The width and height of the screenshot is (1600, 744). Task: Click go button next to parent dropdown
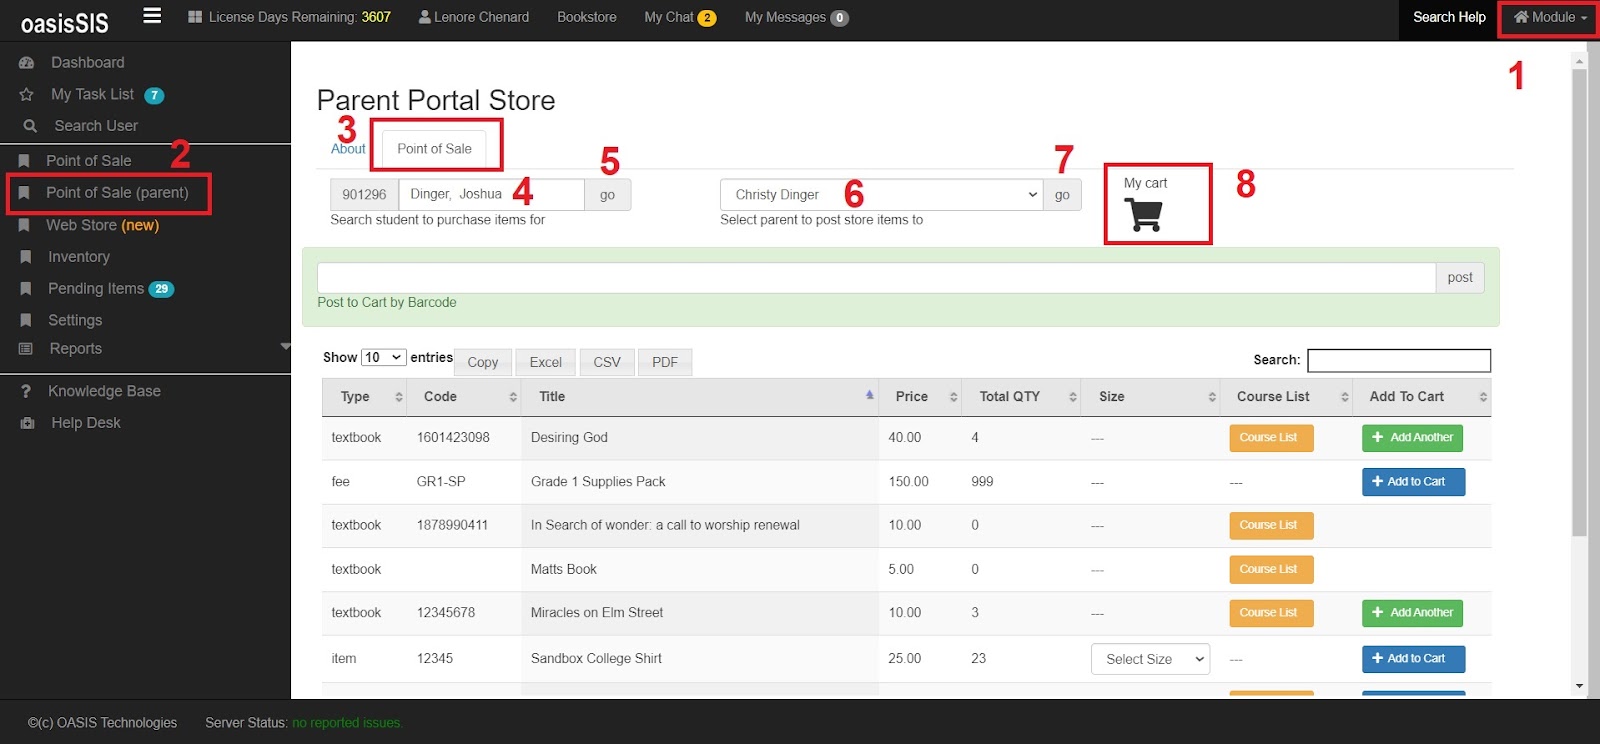1062,195
